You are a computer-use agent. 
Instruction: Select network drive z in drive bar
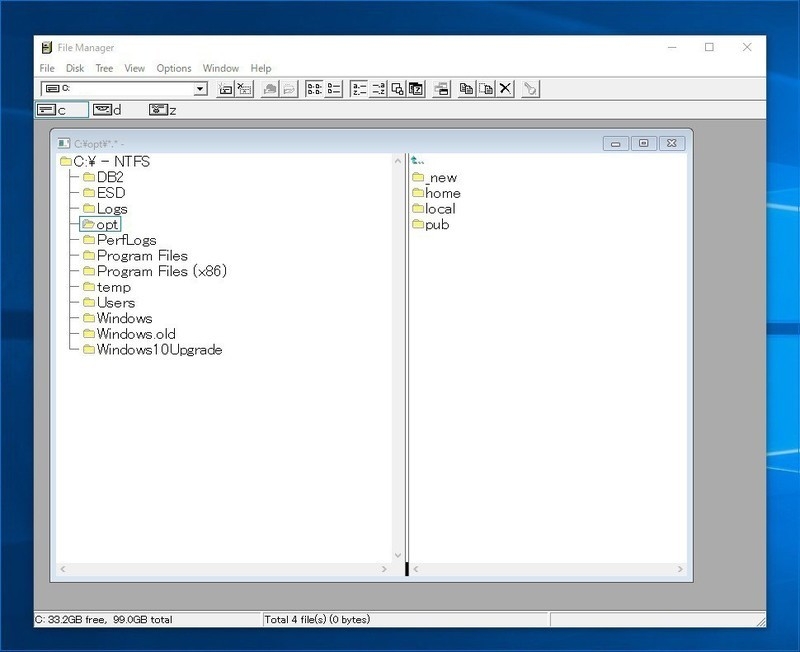pyautogui.click(x=163, y=110)
